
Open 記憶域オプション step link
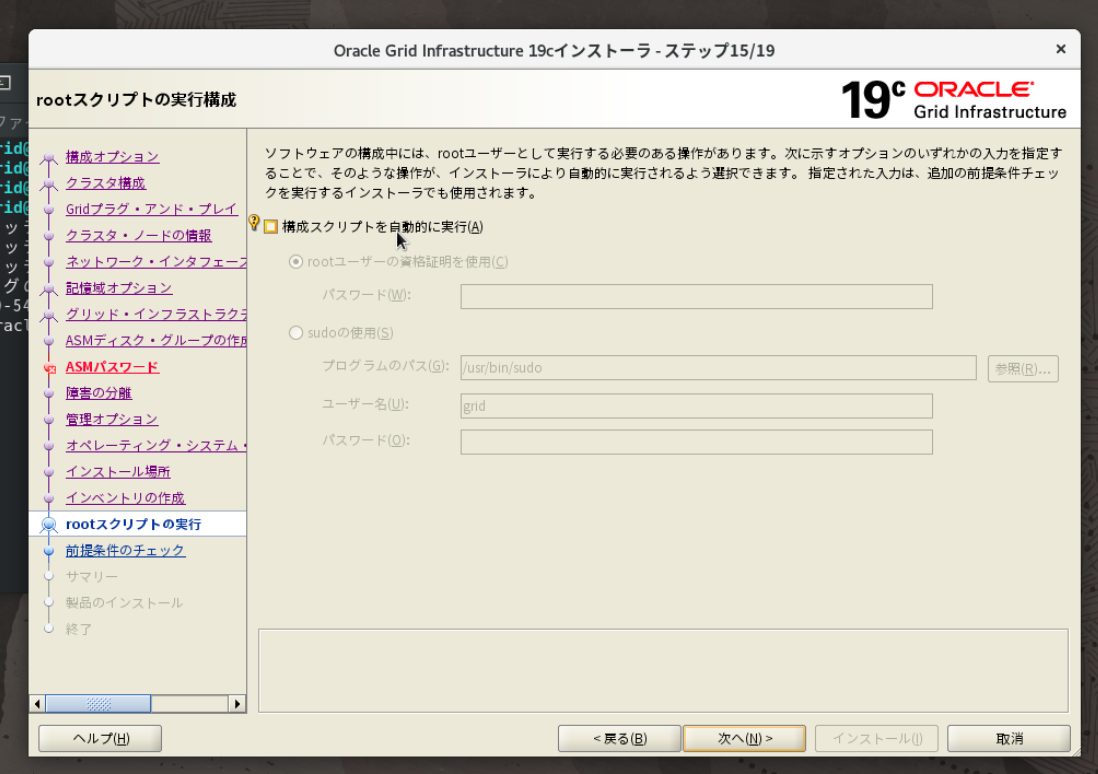[119, 289]
